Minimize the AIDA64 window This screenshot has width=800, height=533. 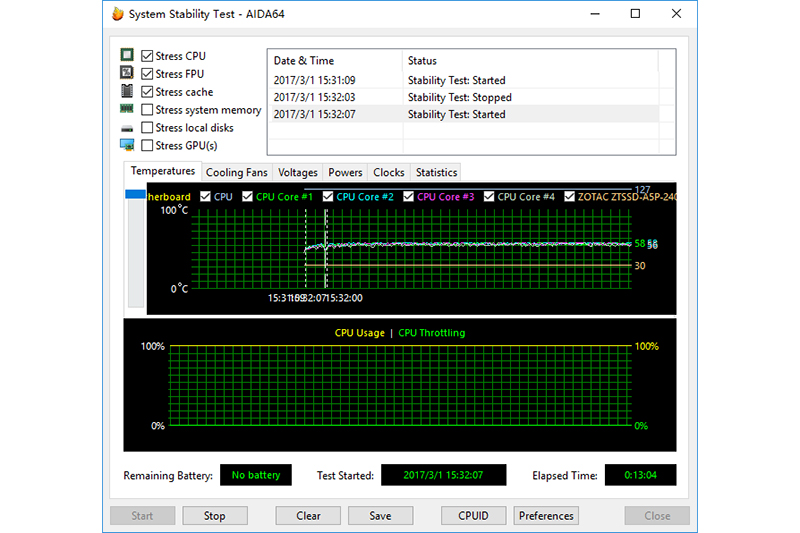pos(595,14)
